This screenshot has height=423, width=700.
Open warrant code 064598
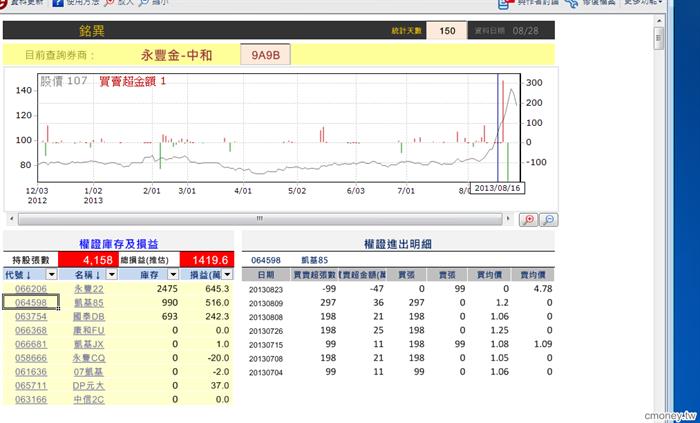click(31, 303)
